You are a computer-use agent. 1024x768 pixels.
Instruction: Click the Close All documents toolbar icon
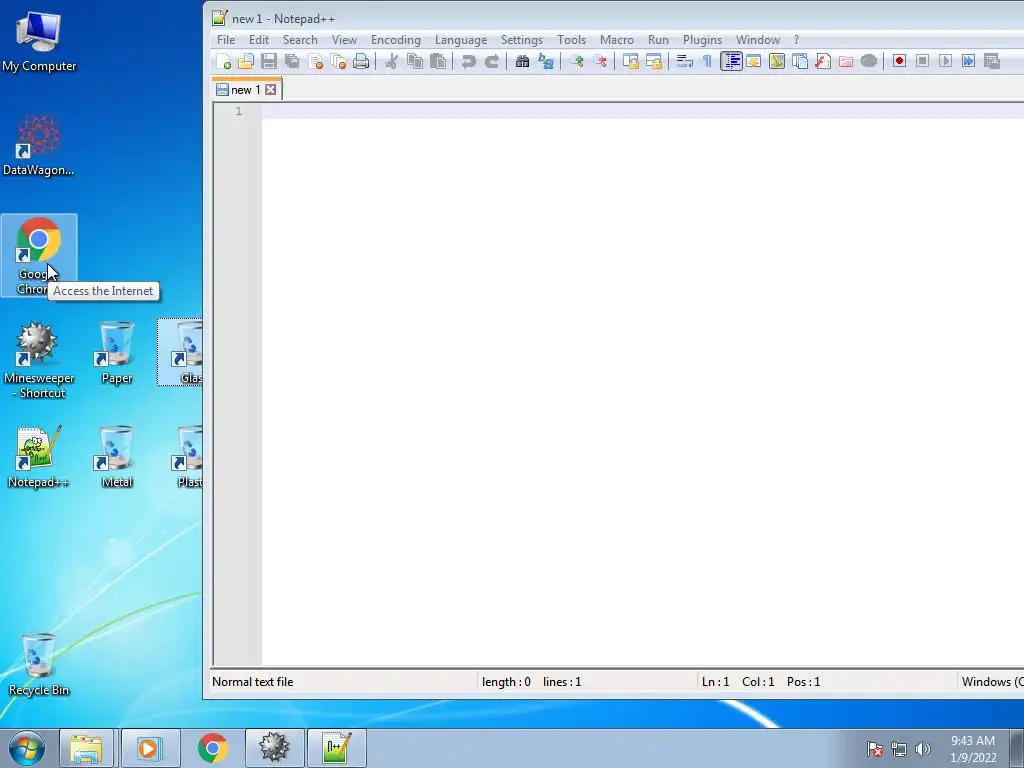(338, 61)
